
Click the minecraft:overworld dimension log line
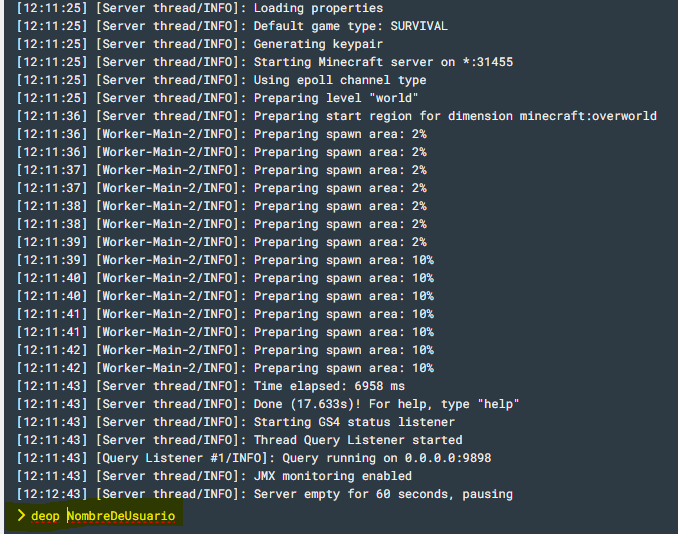336,116
